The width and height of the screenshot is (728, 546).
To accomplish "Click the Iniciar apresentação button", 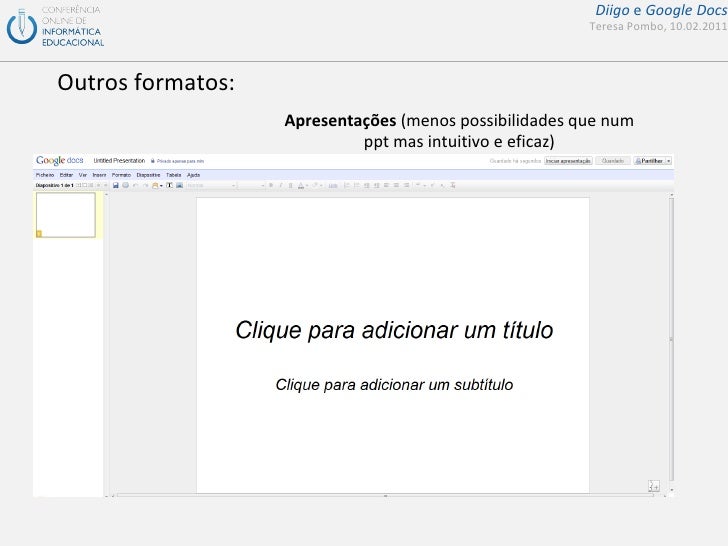I will pos(568,161).
